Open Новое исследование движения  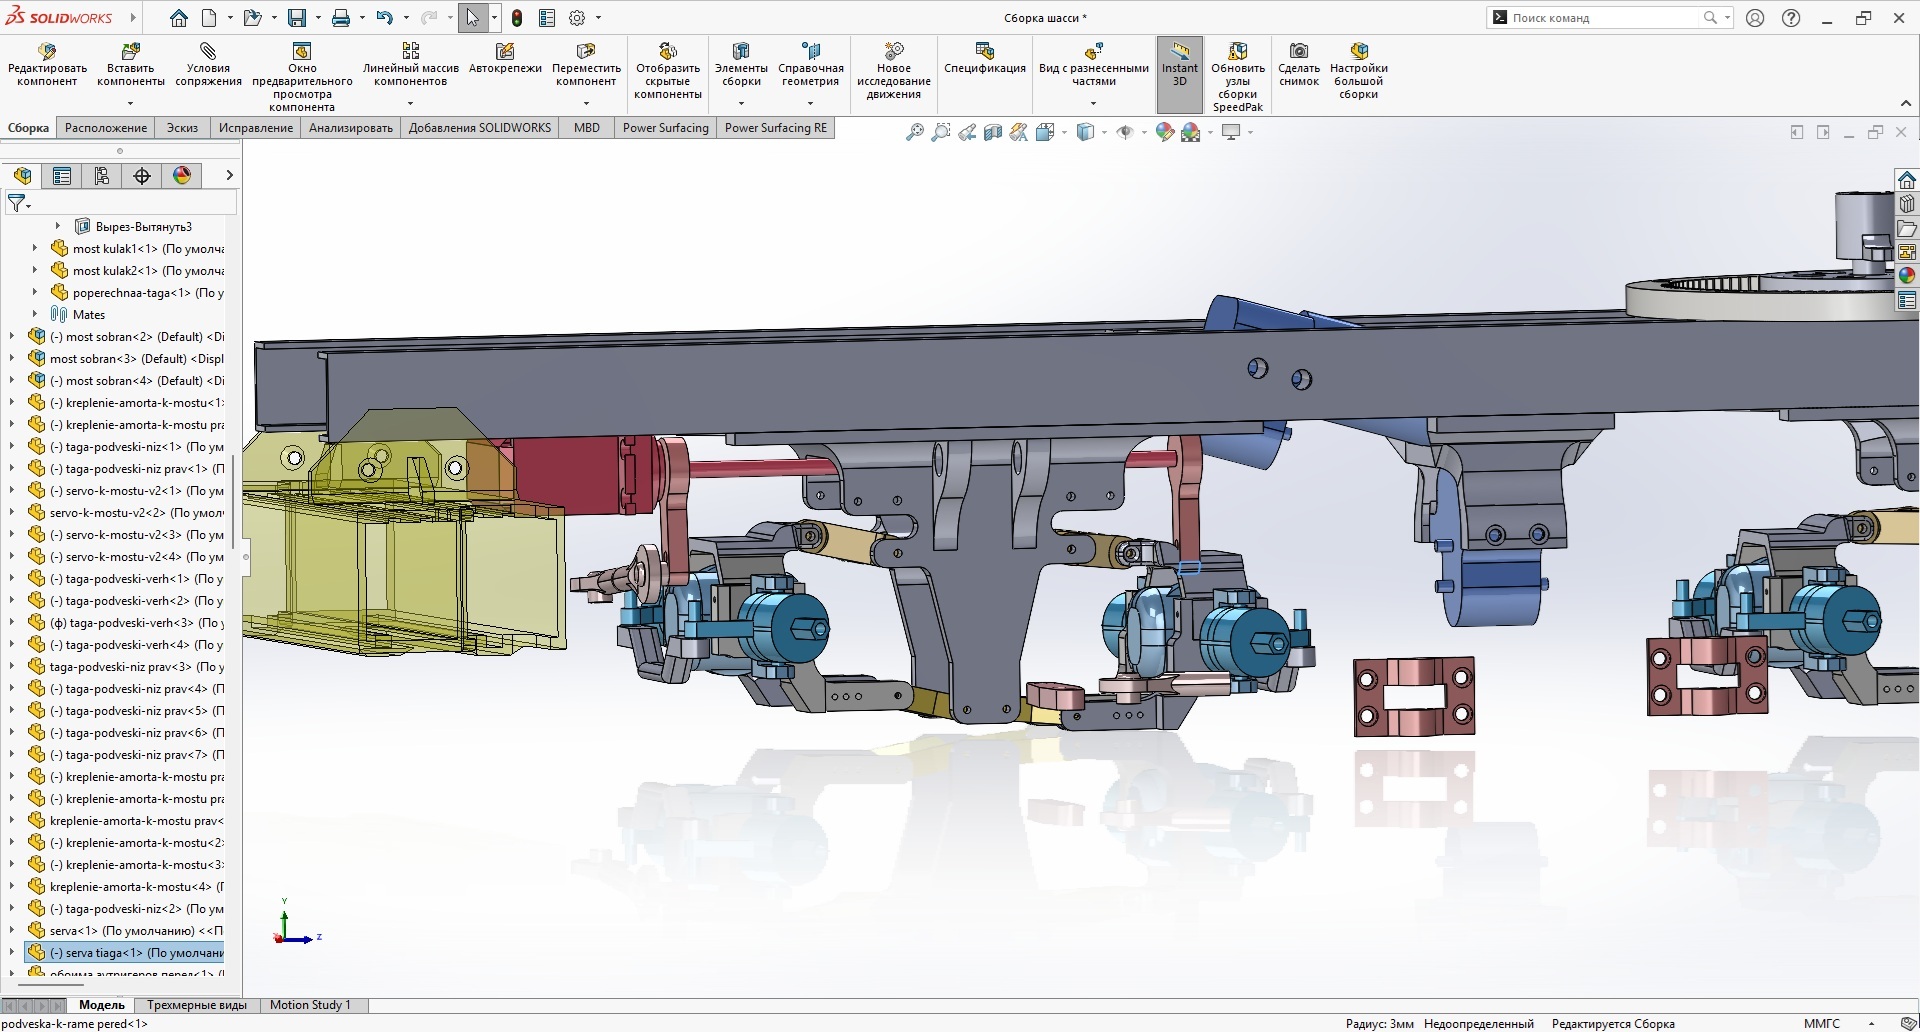893,70
